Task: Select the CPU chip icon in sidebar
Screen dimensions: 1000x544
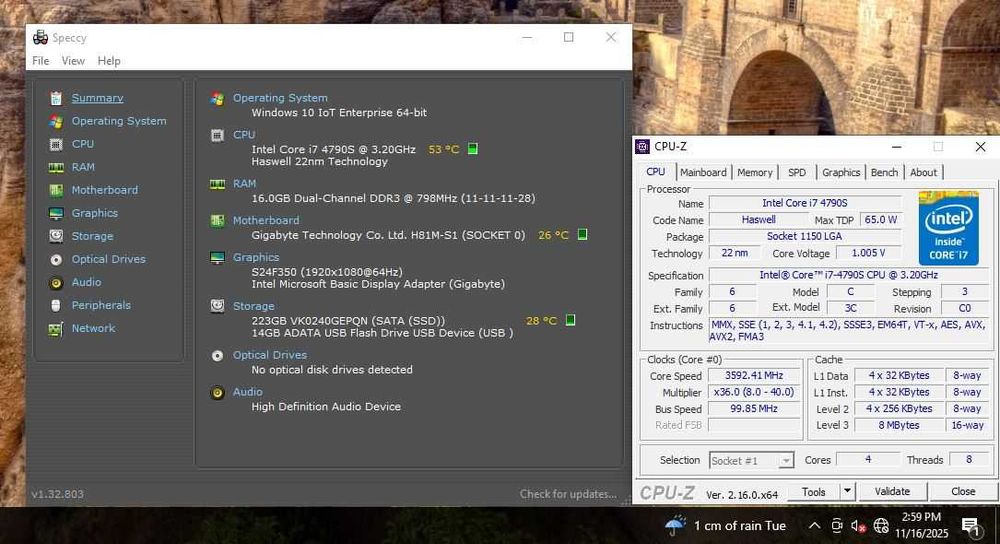Action: [56, 144]
